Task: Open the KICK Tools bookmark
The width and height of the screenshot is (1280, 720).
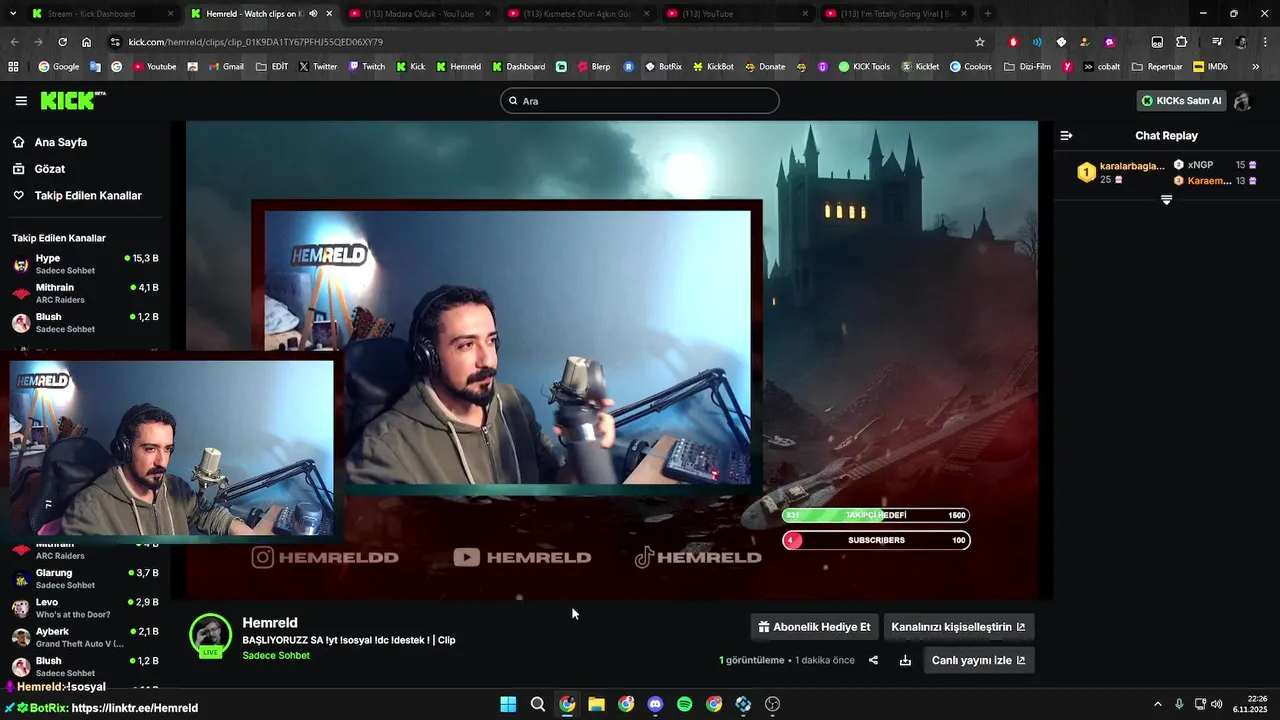Action: 864,67
